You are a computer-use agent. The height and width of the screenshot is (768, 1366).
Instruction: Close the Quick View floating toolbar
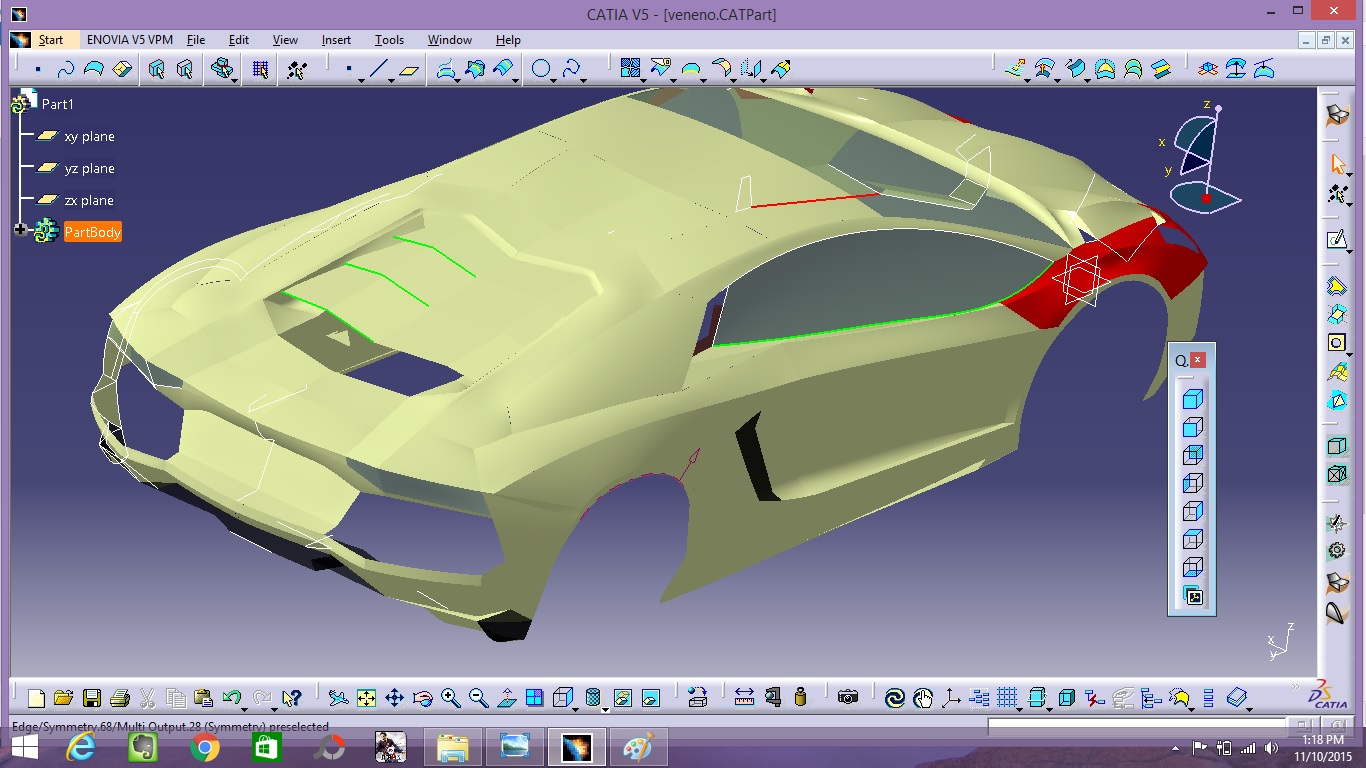(x=1198, y=360)
